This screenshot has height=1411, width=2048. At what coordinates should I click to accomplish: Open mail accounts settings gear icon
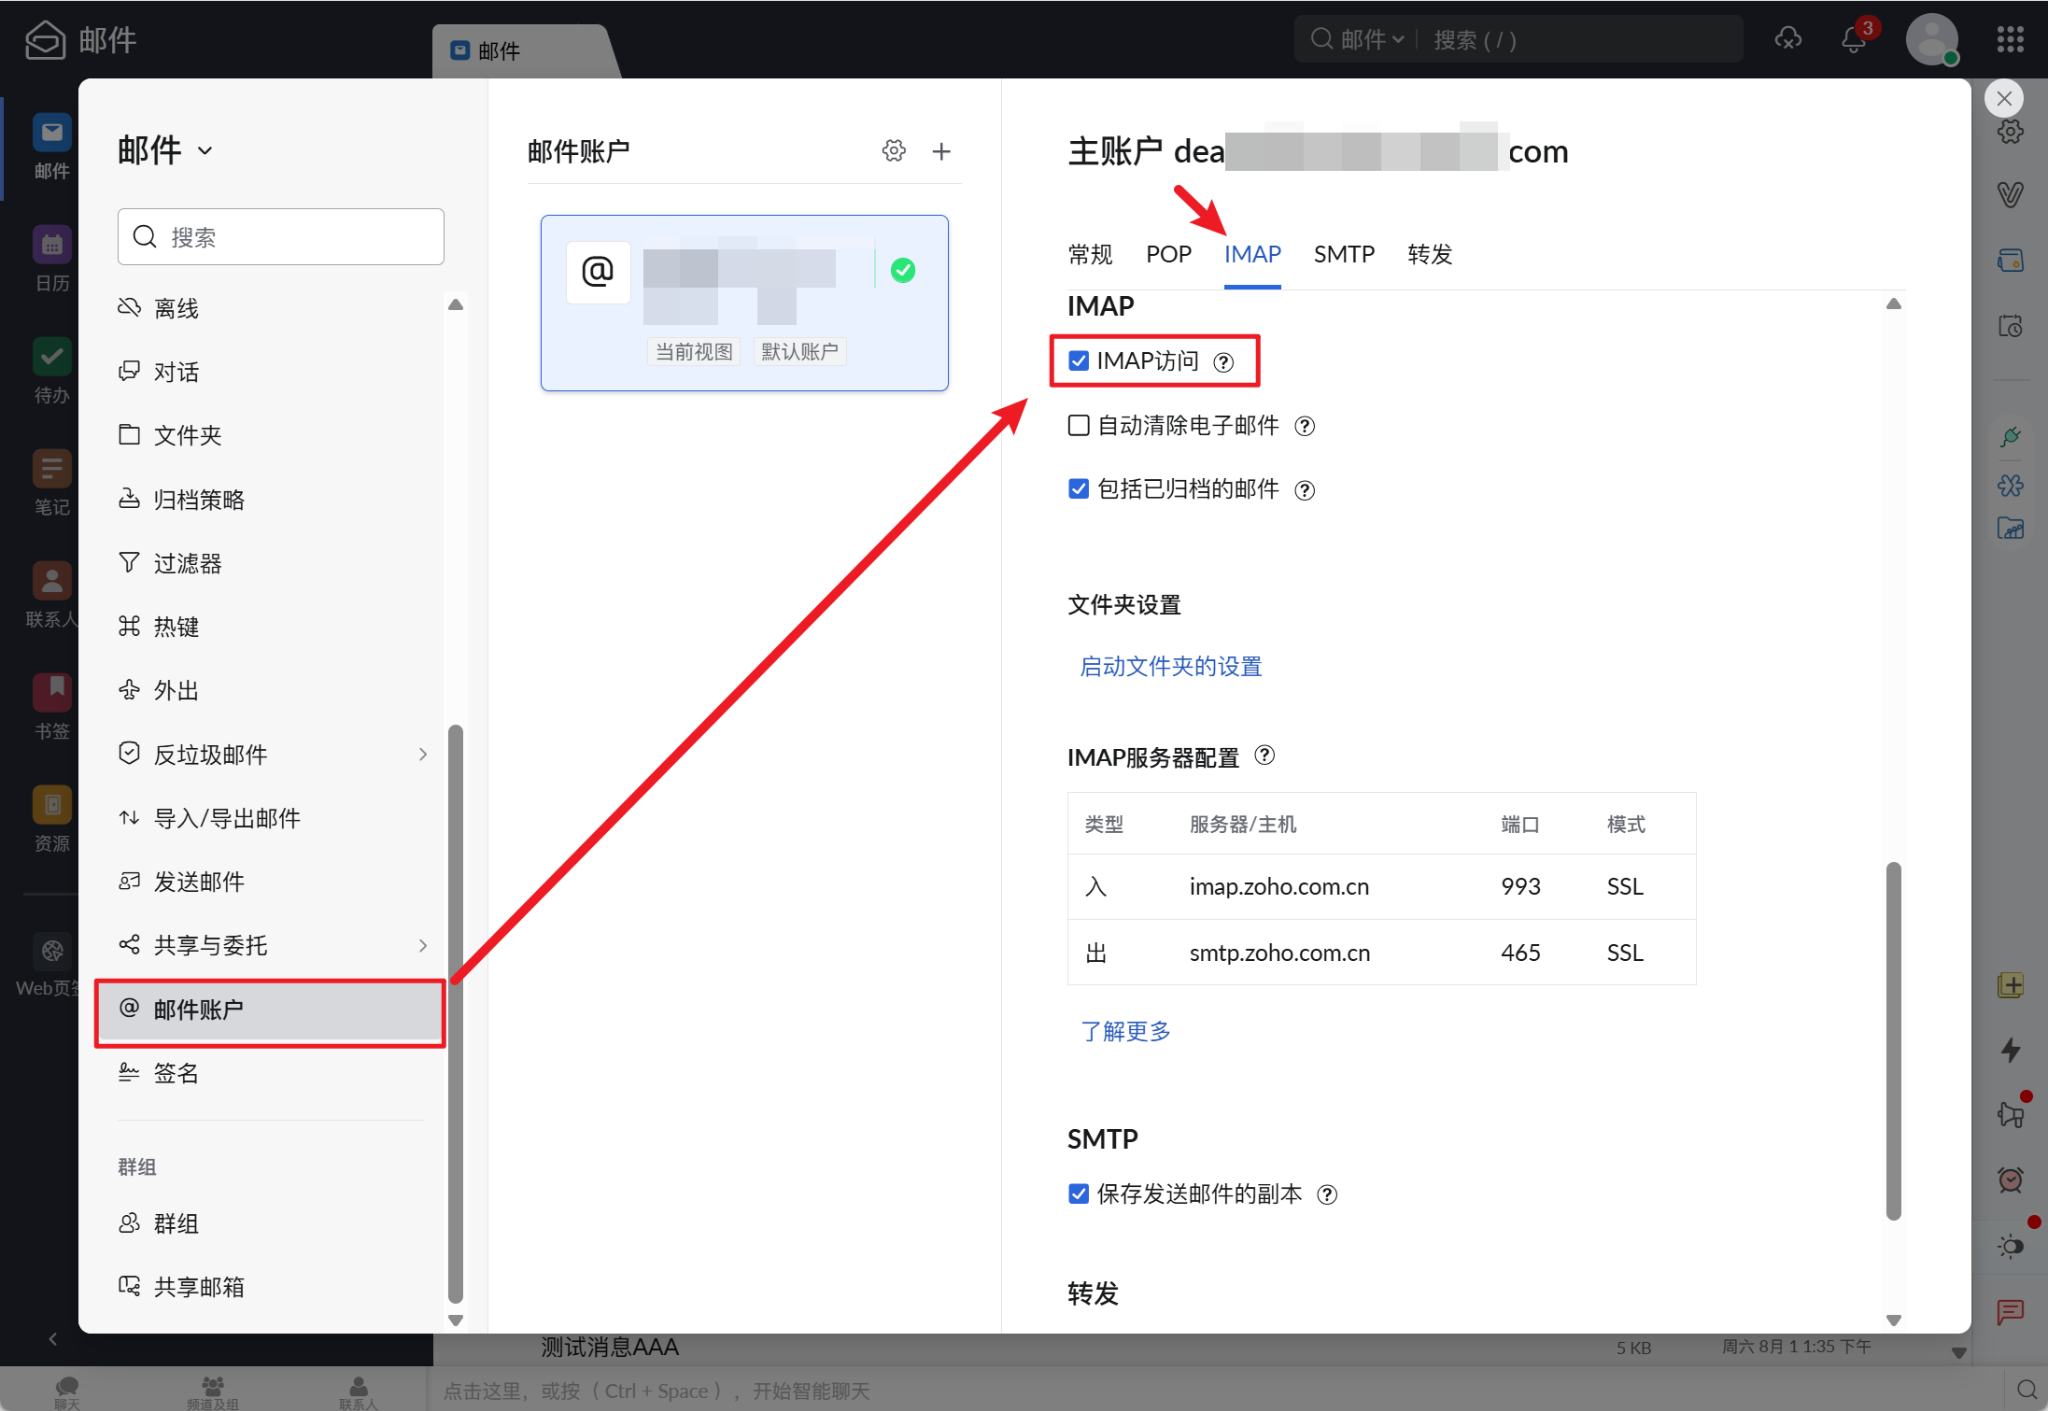(x=893, y=151)
